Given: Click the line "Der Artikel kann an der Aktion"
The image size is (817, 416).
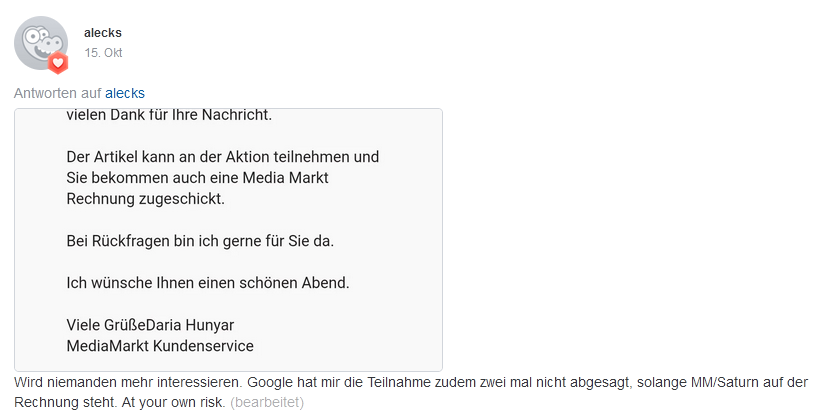Looking at the screenshot, I should coord(223,157).
